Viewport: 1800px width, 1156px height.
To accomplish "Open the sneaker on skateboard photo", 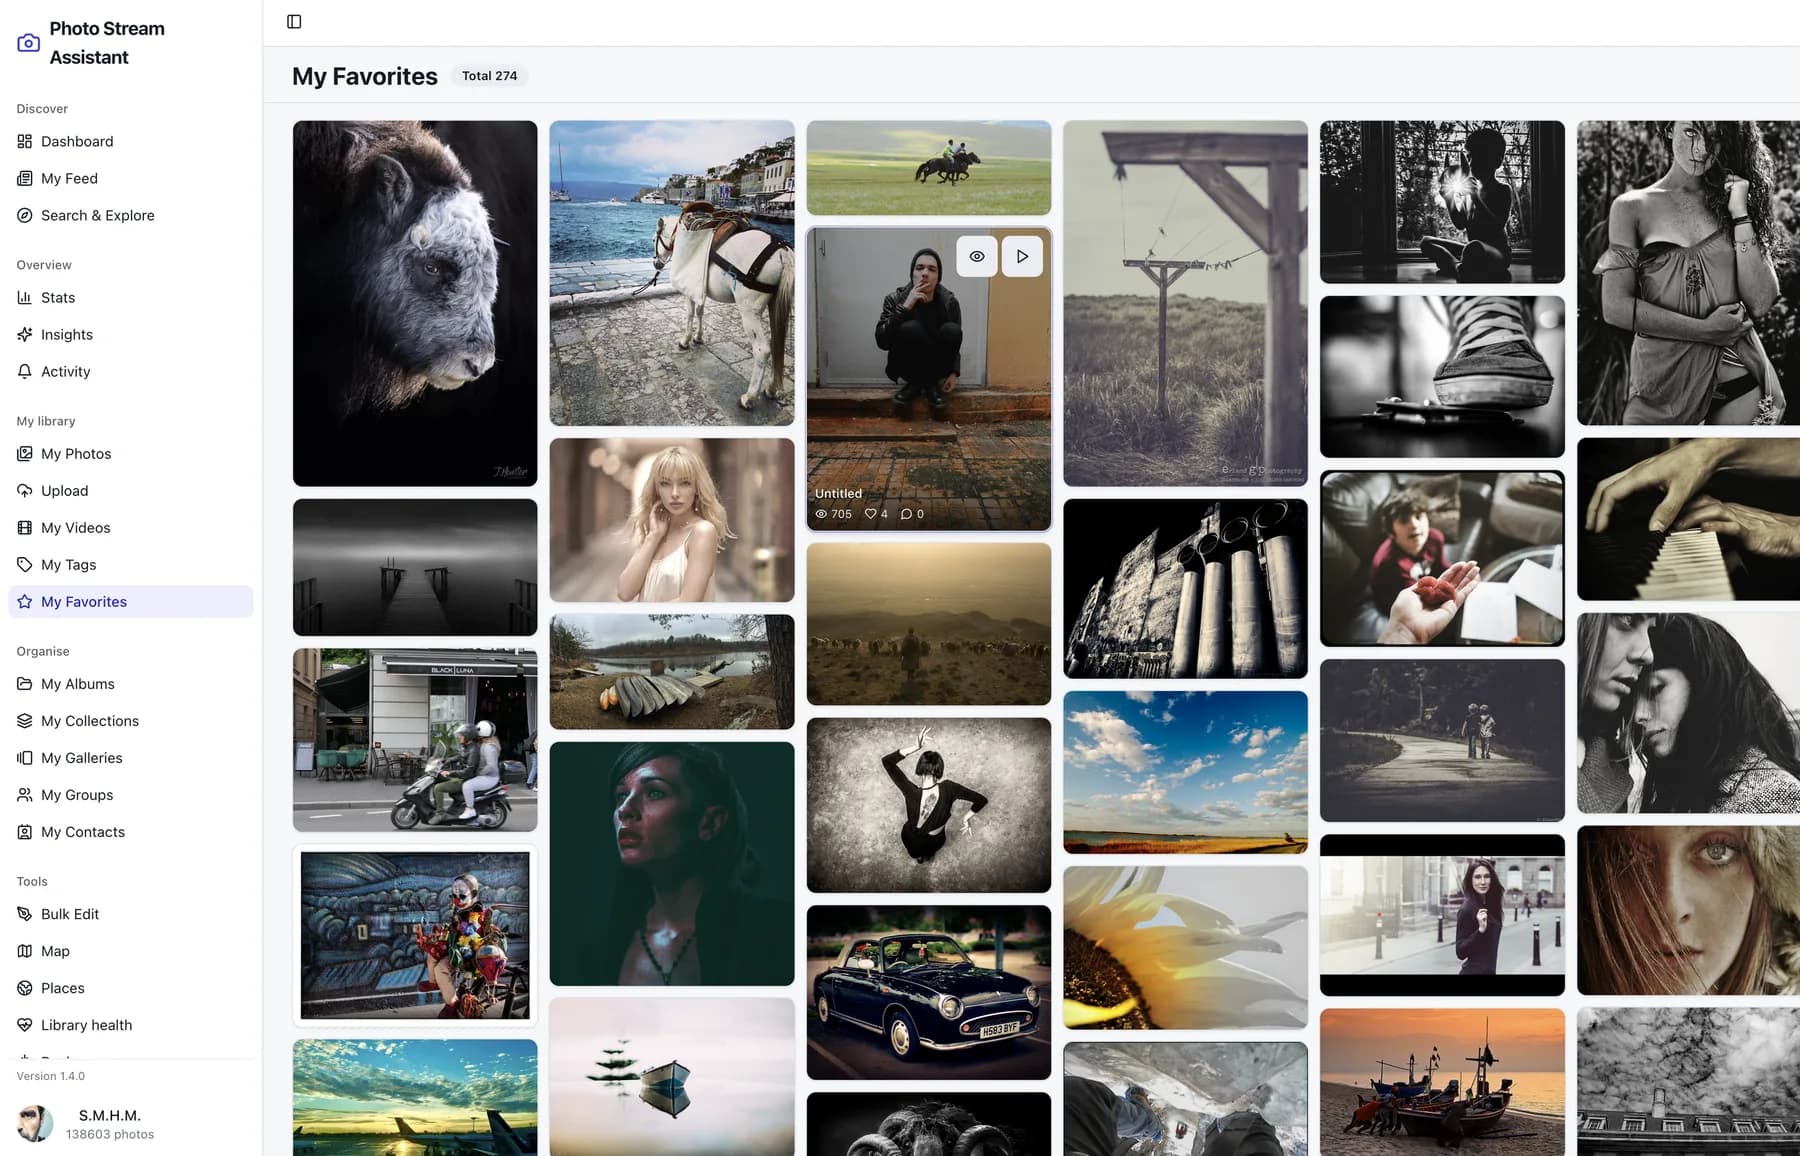I will [1442, 377].
